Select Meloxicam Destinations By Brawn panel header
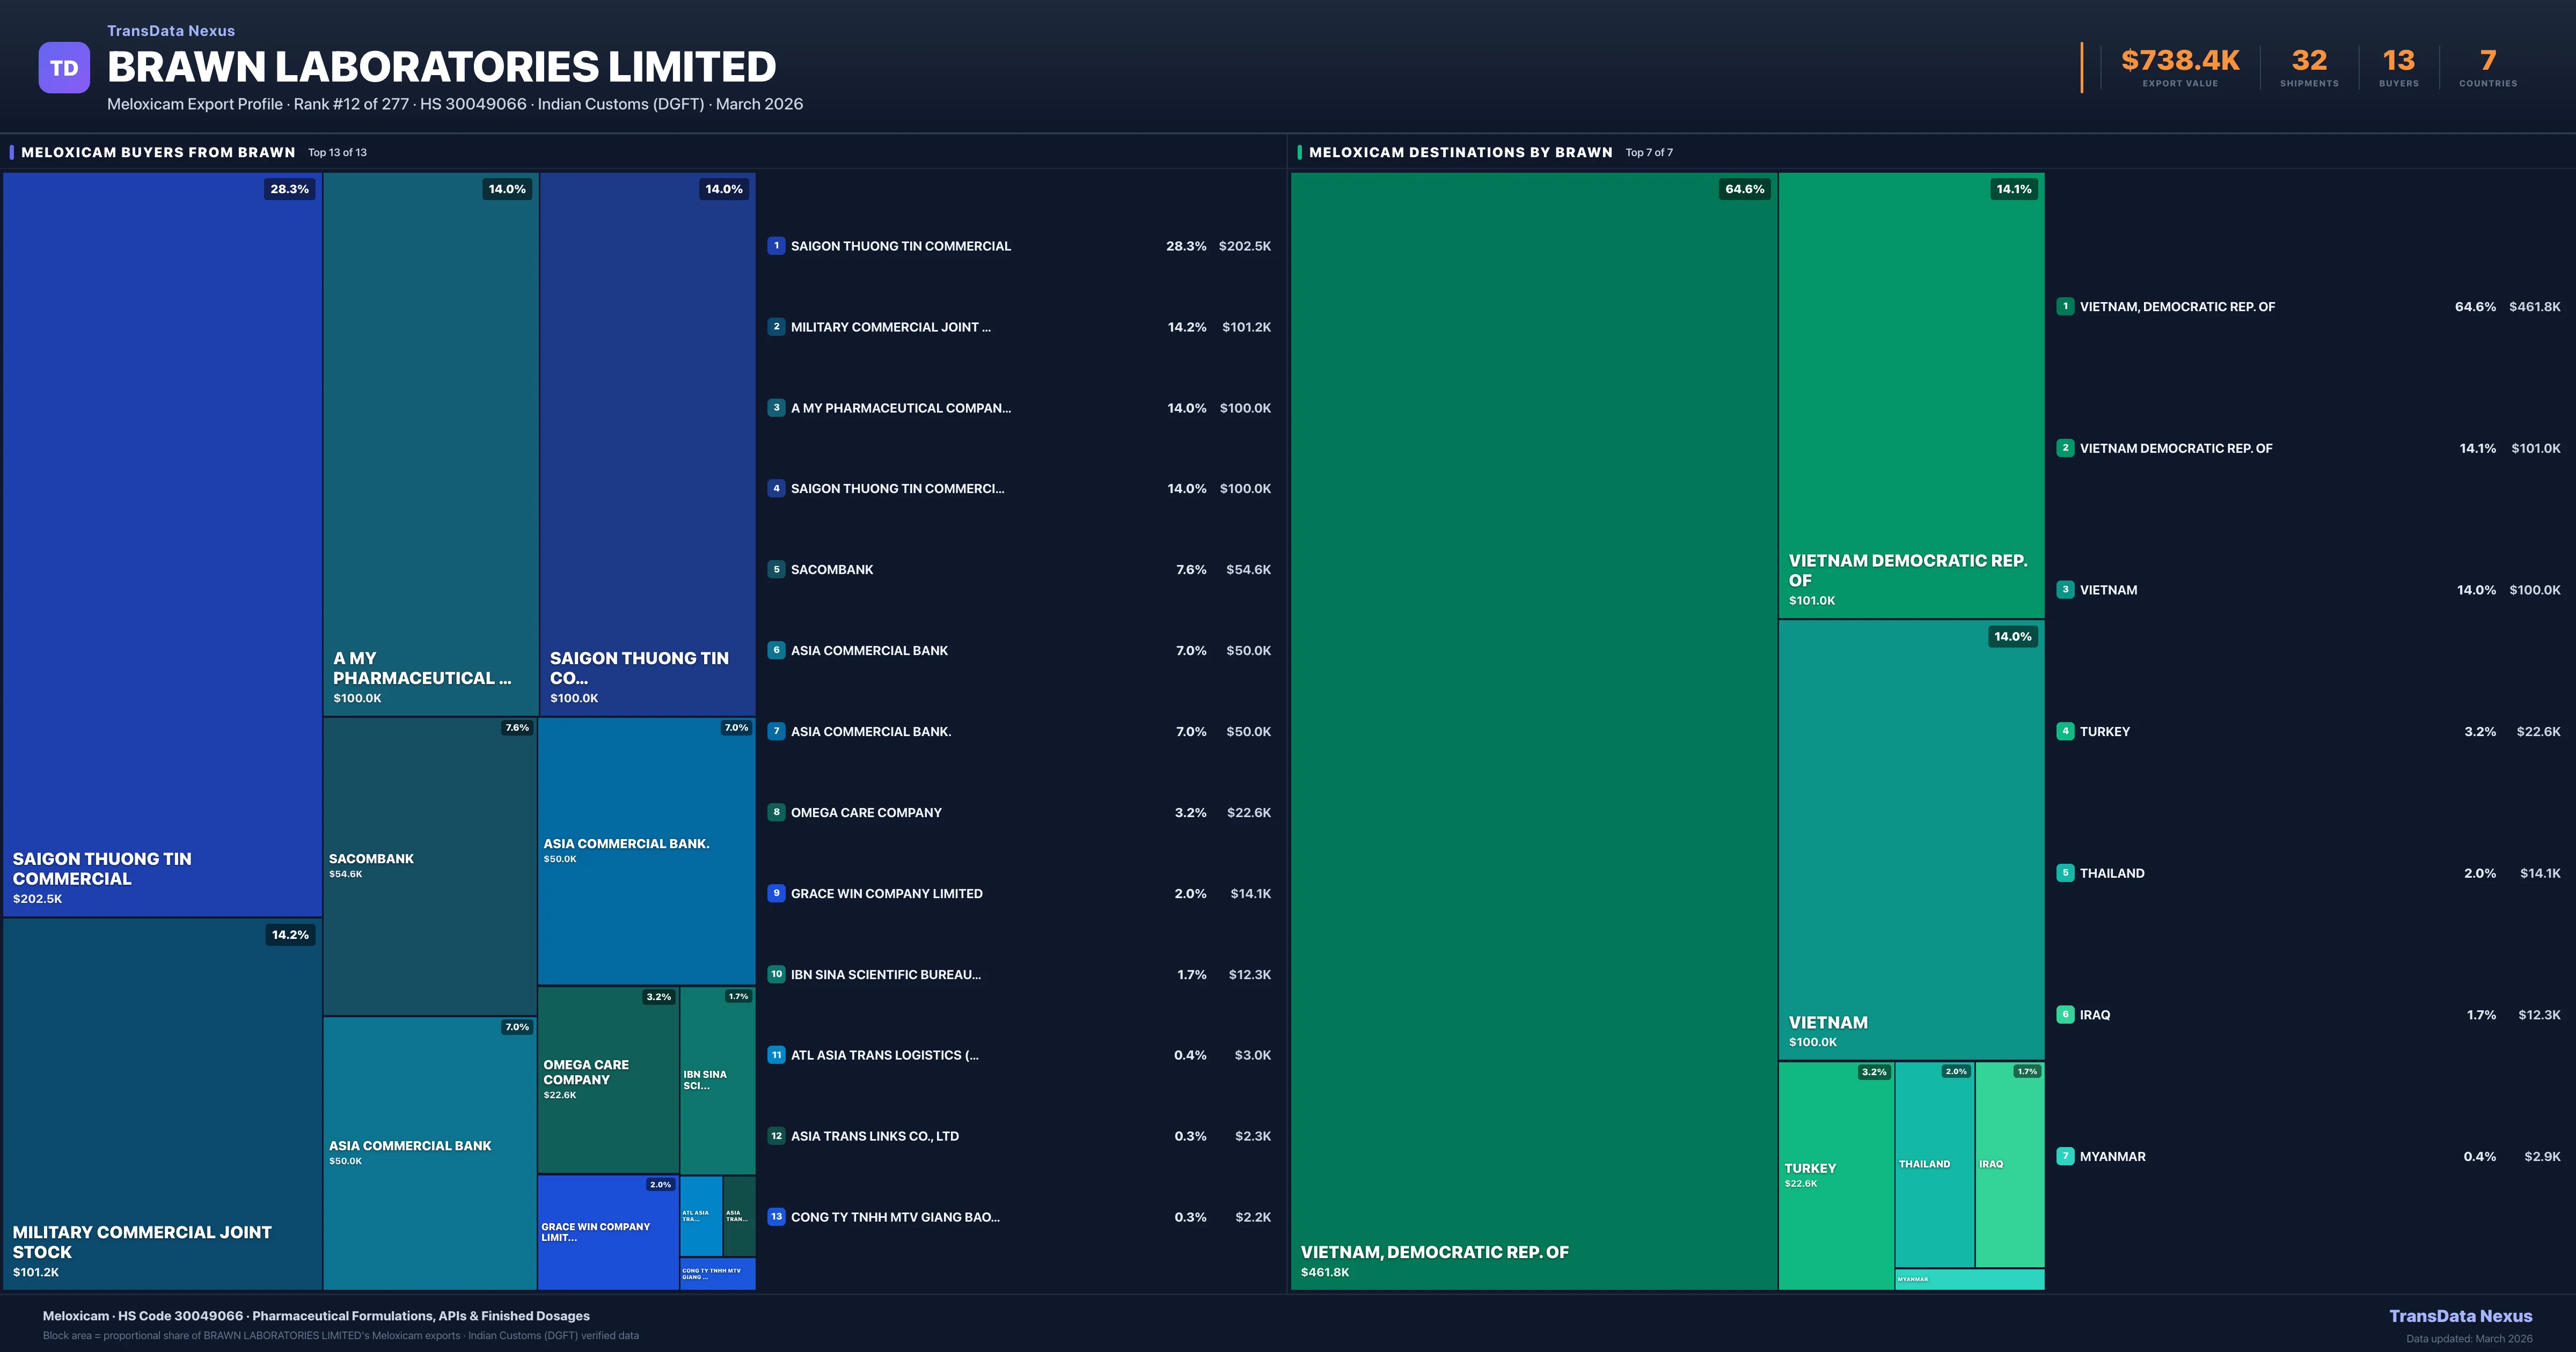2576x1352 pixels. click(x=1460, y=152)
